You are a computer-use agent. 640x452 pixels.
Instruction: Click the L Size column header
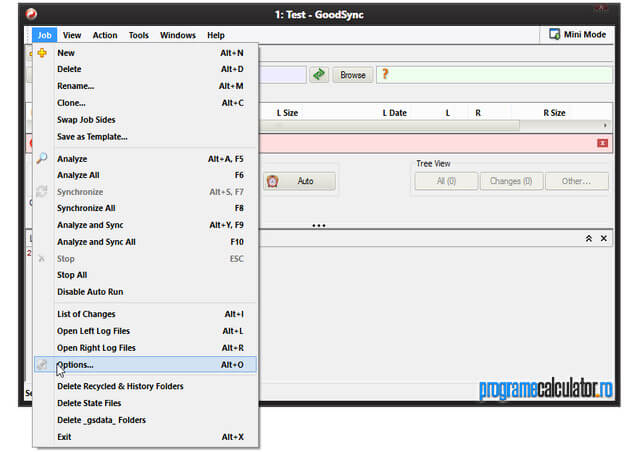coord(287,113)
